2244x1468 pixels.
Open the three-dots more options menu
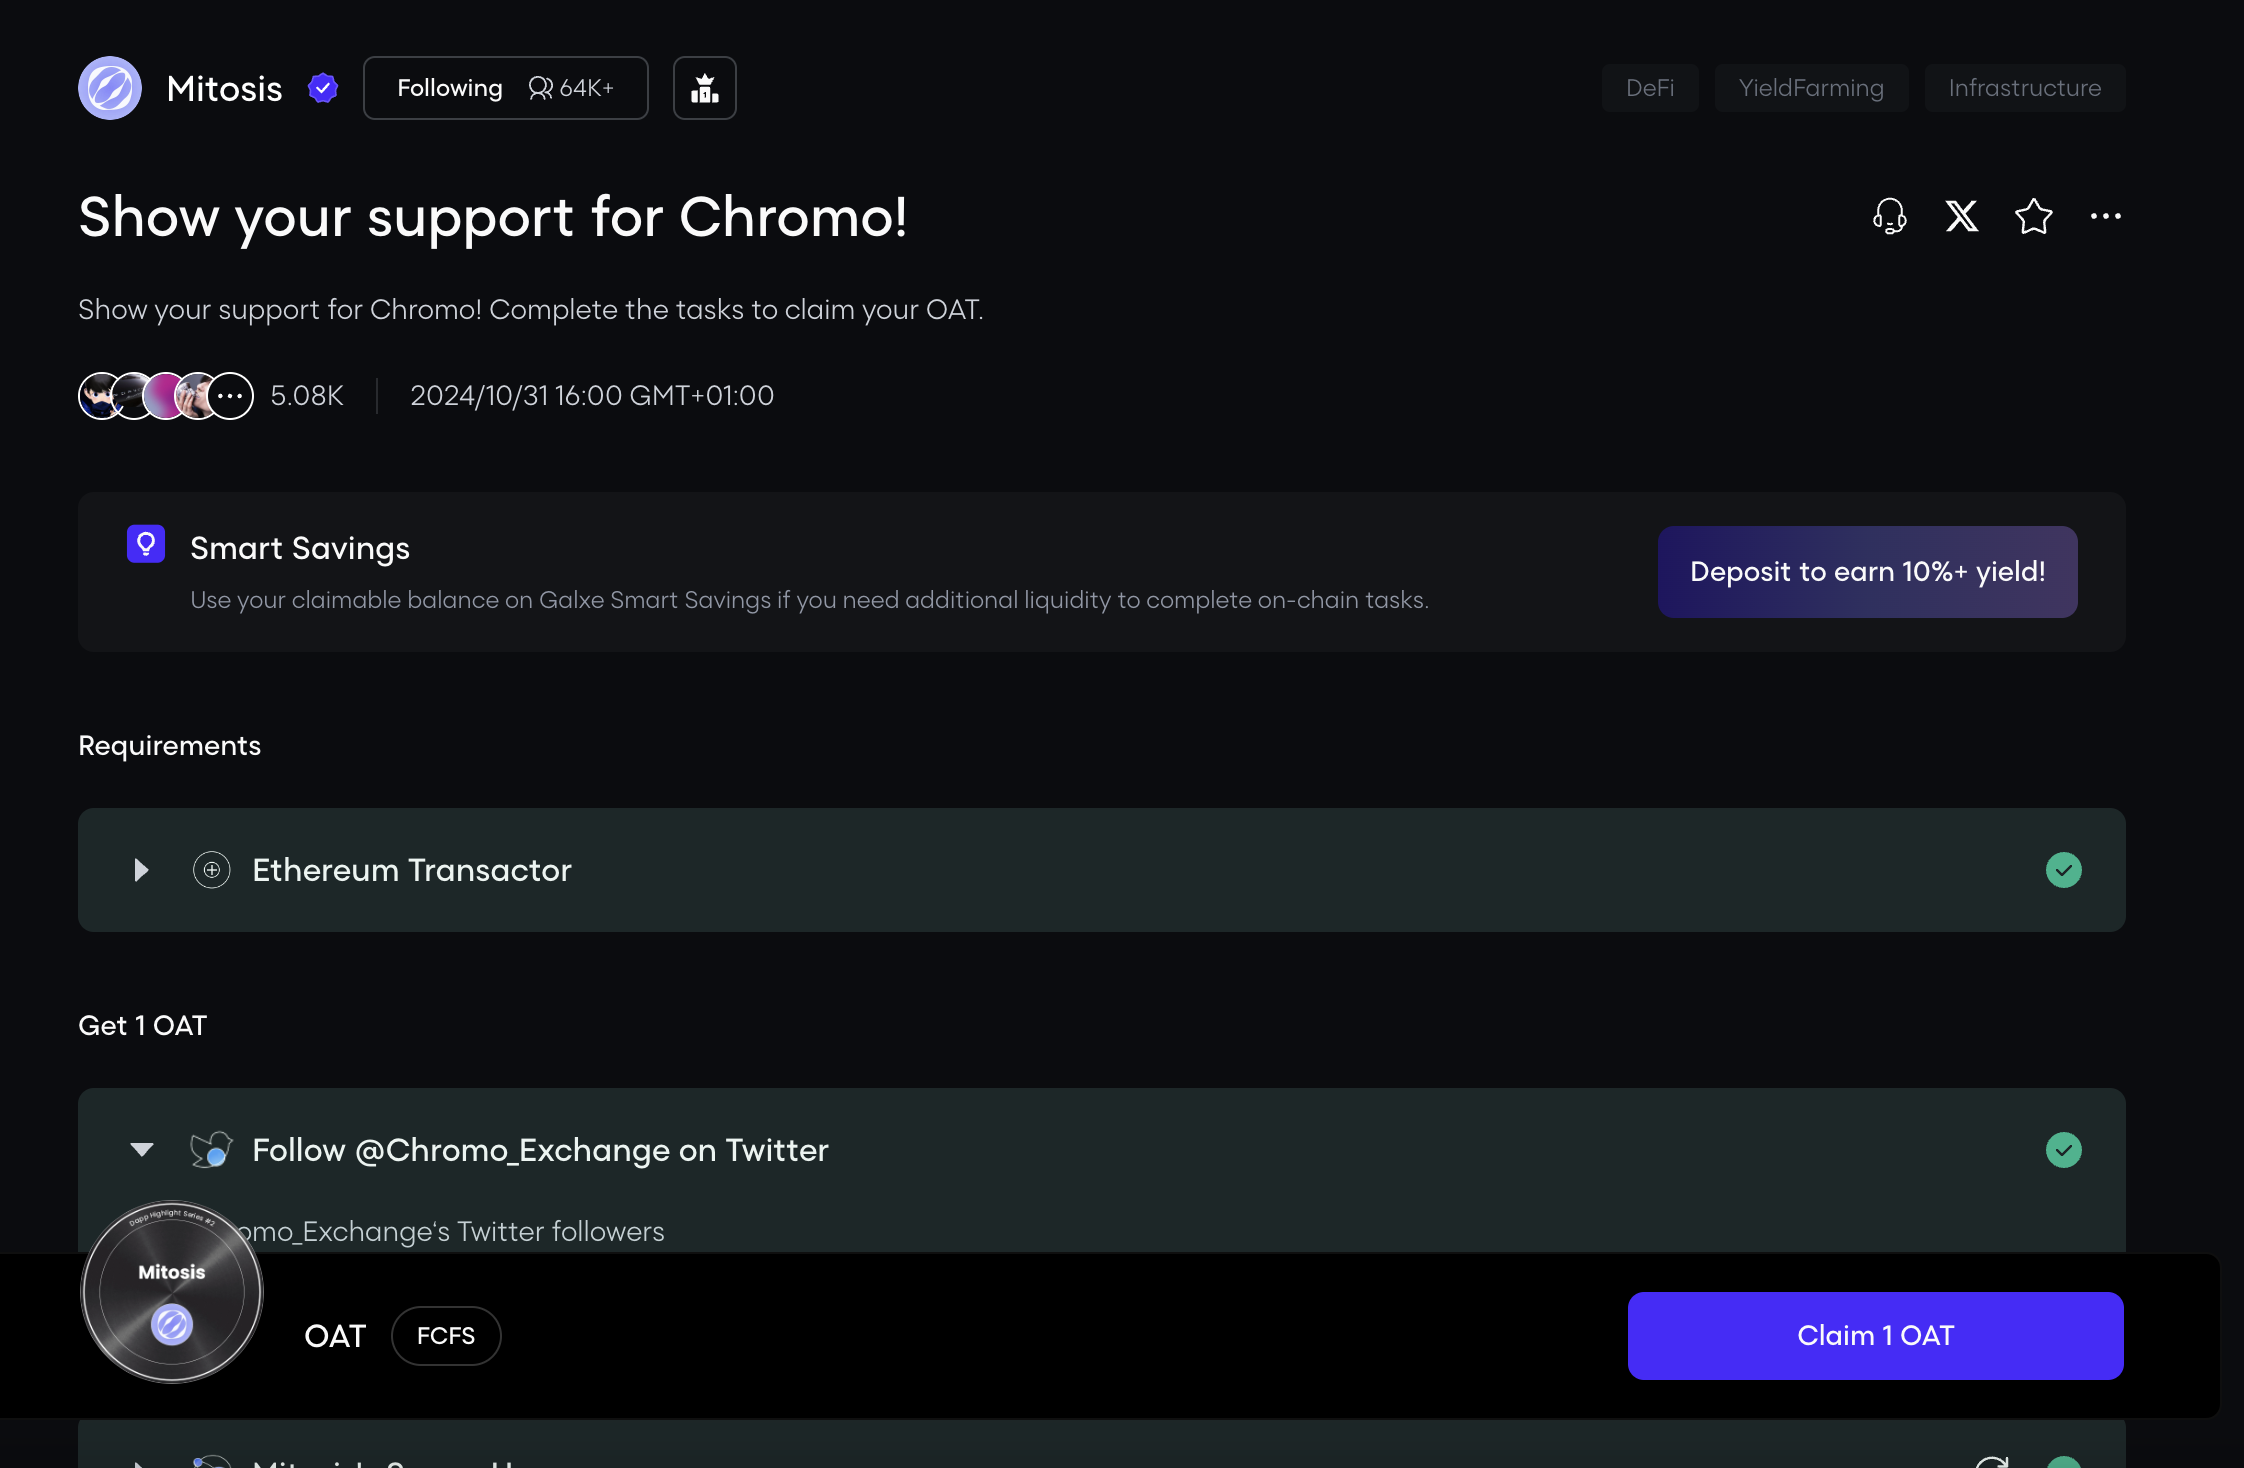(2105, 216)
